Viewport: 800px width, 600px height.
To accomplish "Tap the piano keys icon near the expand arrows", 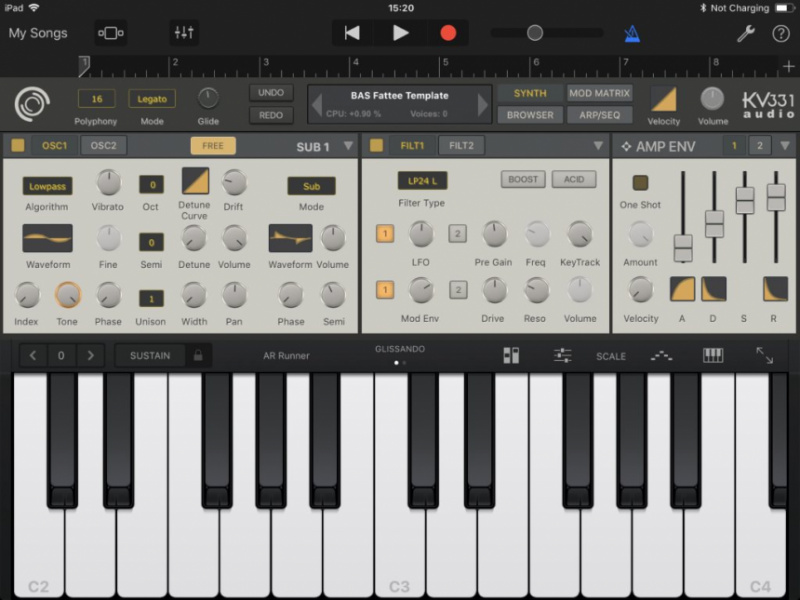I will [x=713, y=355].
